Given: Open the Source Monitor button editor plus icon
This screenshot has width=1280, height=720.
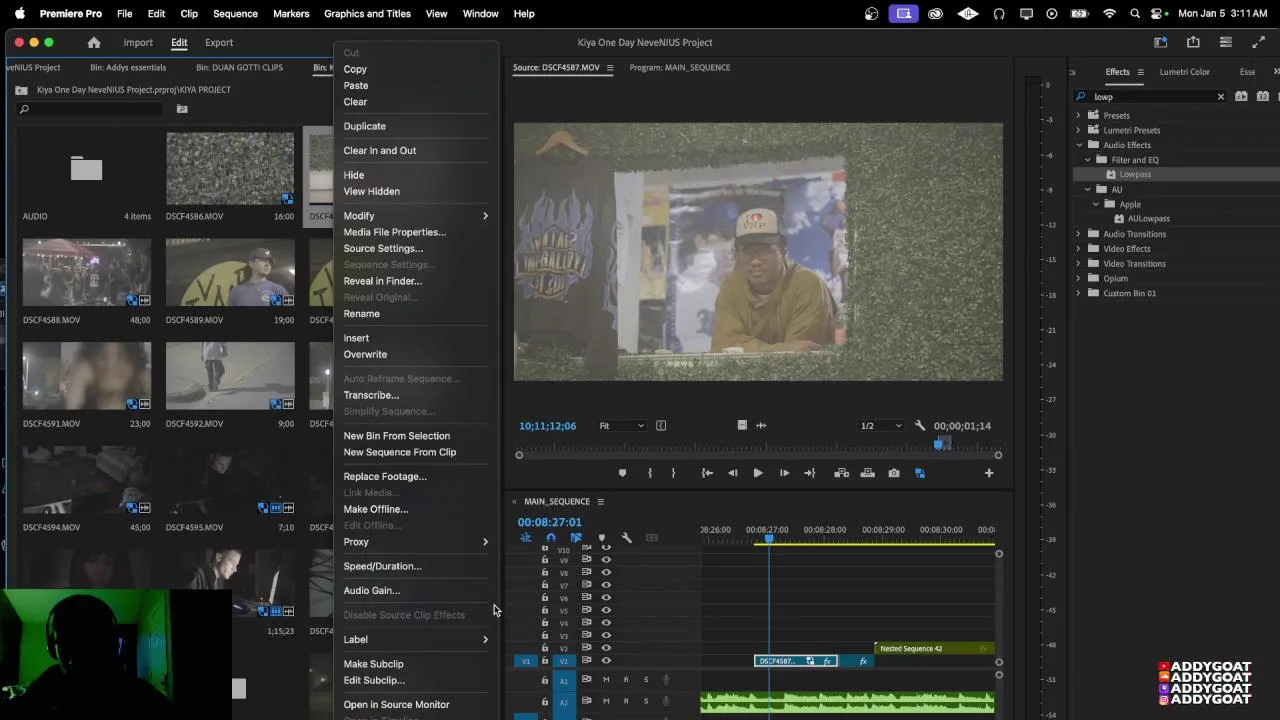Looking at the screenshot, I should coord(989,473).
